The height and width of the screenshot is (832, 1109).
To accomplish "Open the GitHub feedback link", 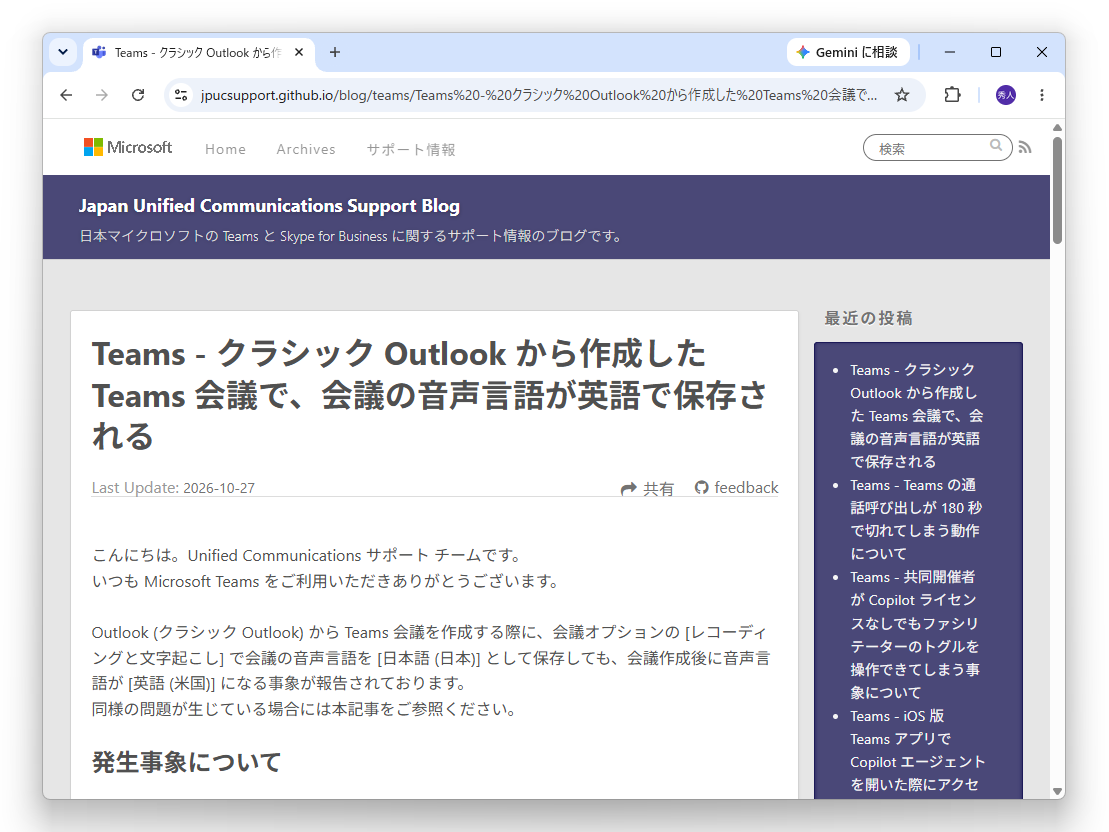I will pyautogui.click(x=736, y=487).
